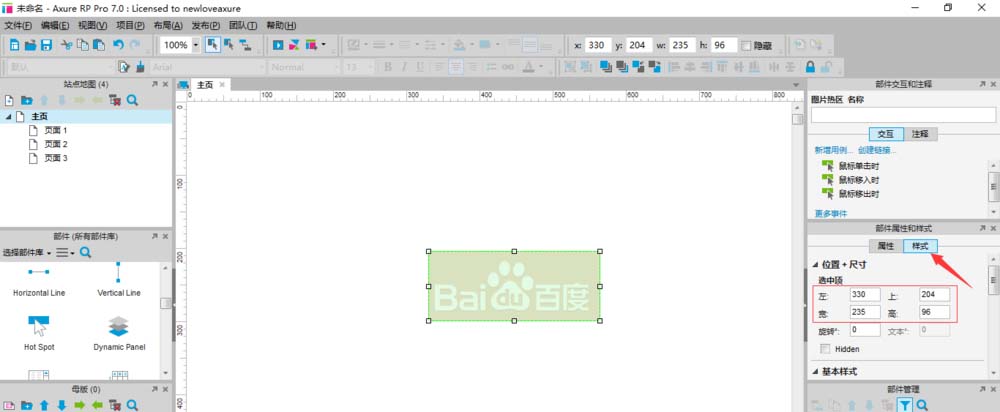
Task: Click the Bring to Front icon
Action: point(606,67)
